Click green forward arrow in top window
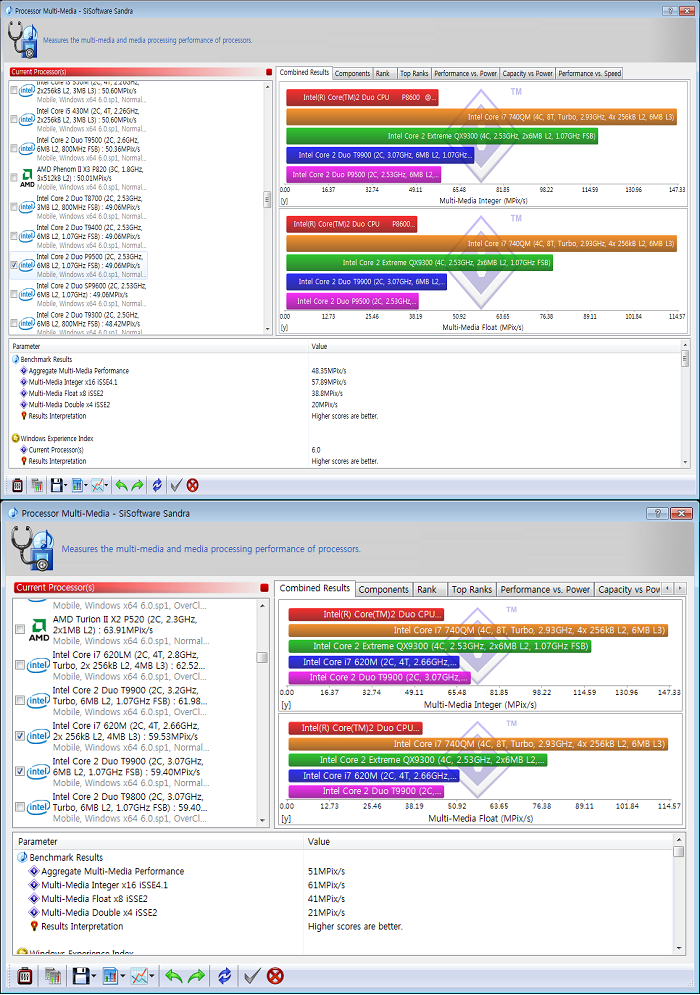 (x=137, y=485)
